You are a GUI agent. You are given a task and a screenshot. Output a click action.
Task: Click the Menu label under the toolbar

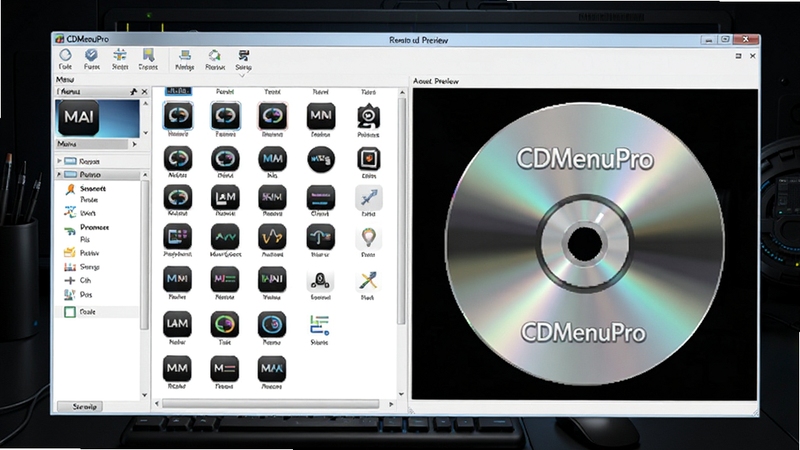(65, 80)
